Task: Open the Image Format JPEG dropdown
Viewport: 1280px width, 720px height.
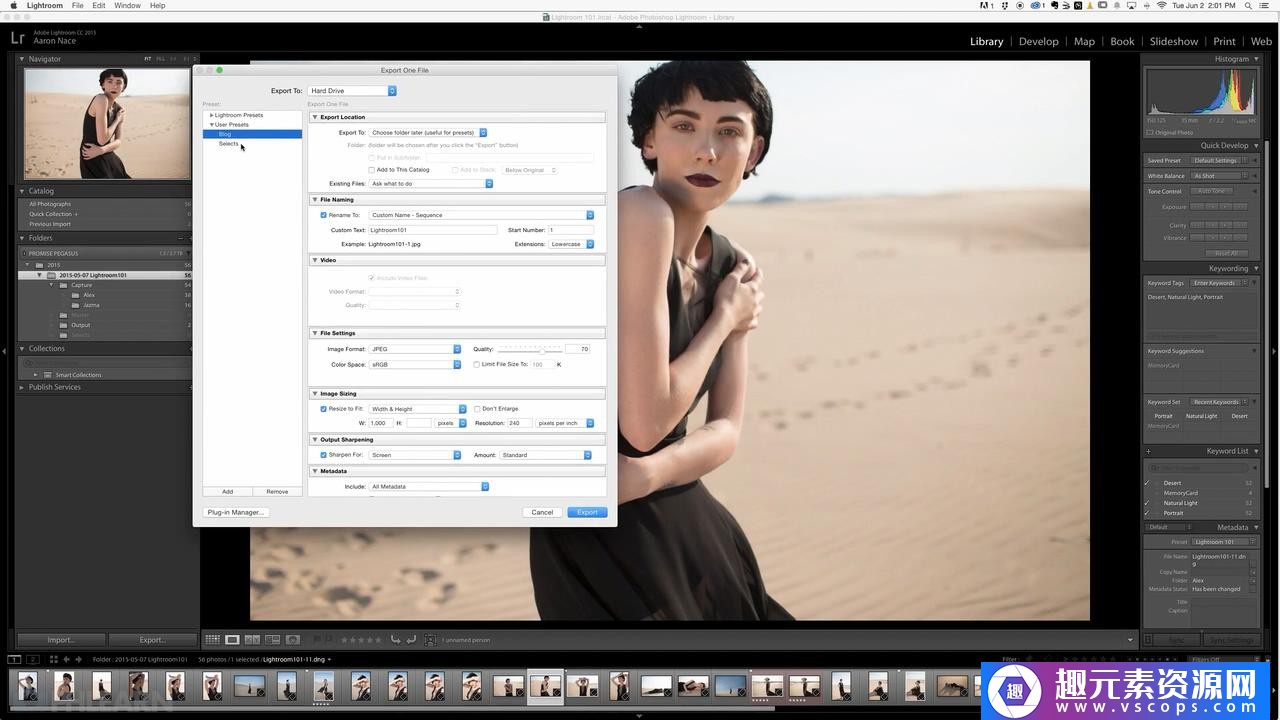Action: coord(415,349)
